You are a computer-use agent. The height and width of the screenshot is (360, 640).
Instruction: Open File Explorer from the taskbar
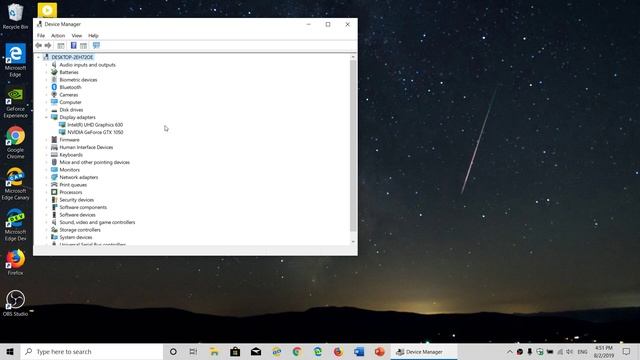pyautogui.click(x=214, y=351)
